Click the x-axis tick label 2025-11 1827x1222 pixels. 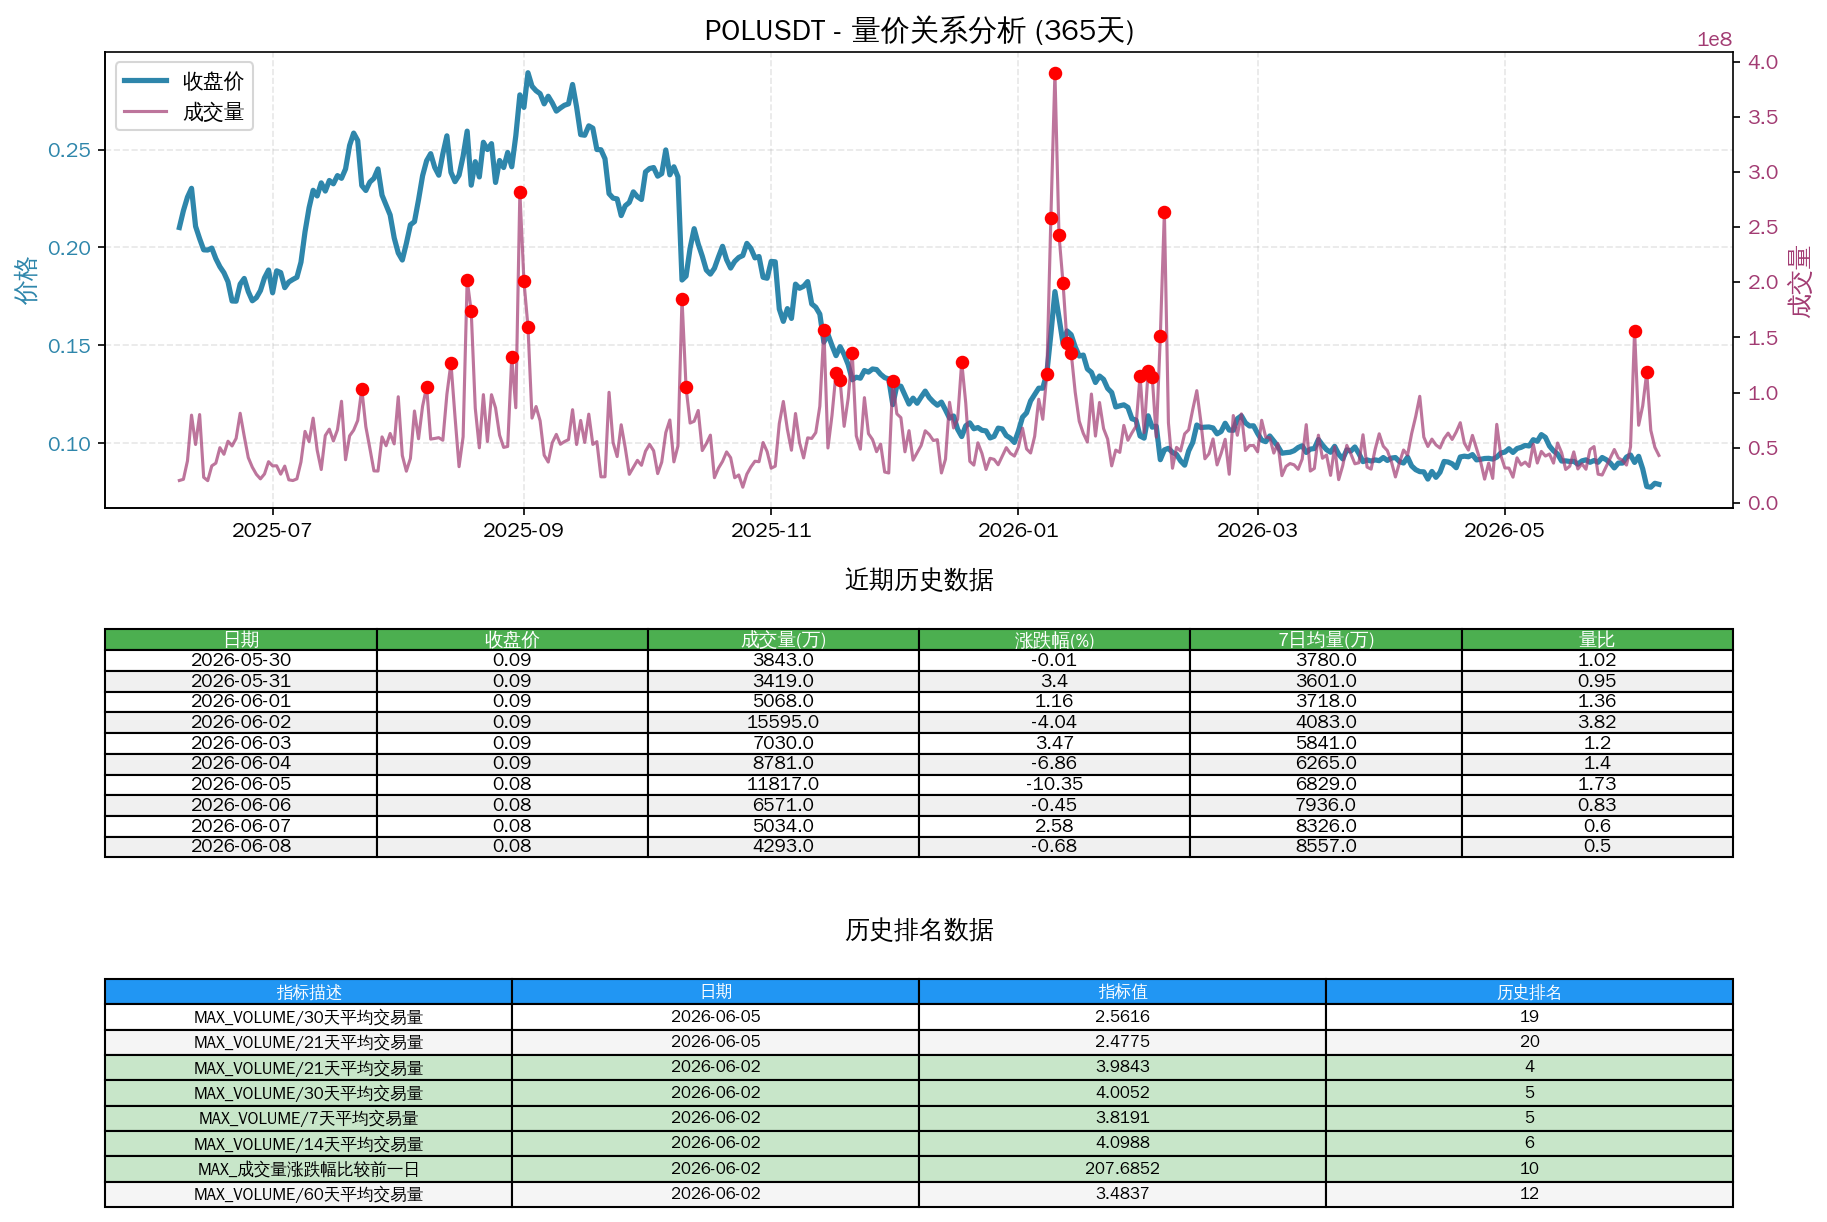[771, 530]
